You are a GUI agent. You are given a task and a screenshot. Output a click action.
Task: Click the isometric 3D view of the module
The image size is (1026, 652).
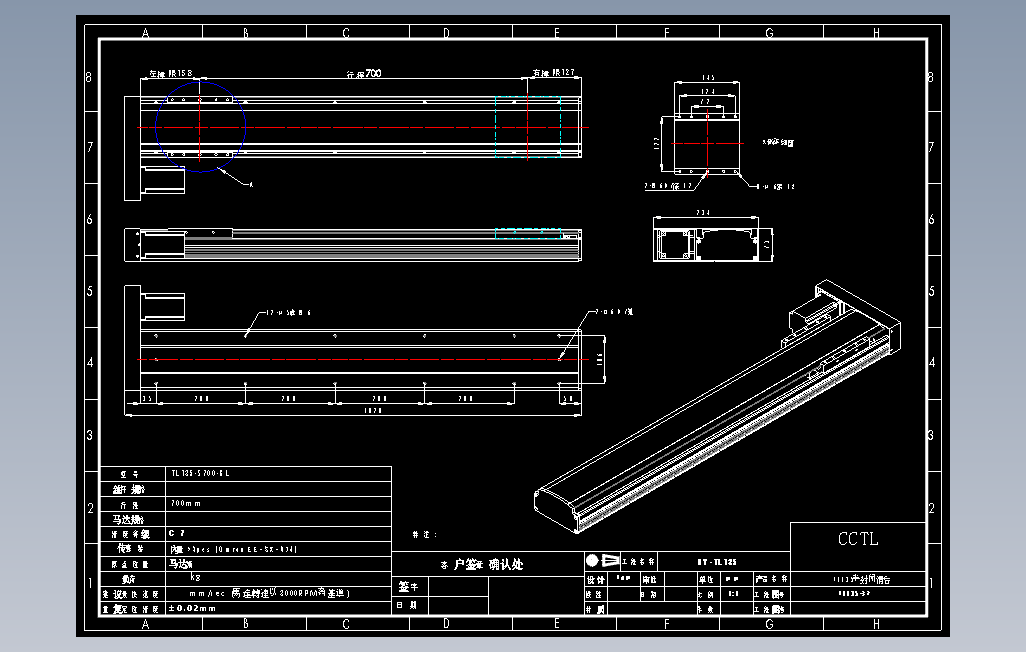point(718,406)
